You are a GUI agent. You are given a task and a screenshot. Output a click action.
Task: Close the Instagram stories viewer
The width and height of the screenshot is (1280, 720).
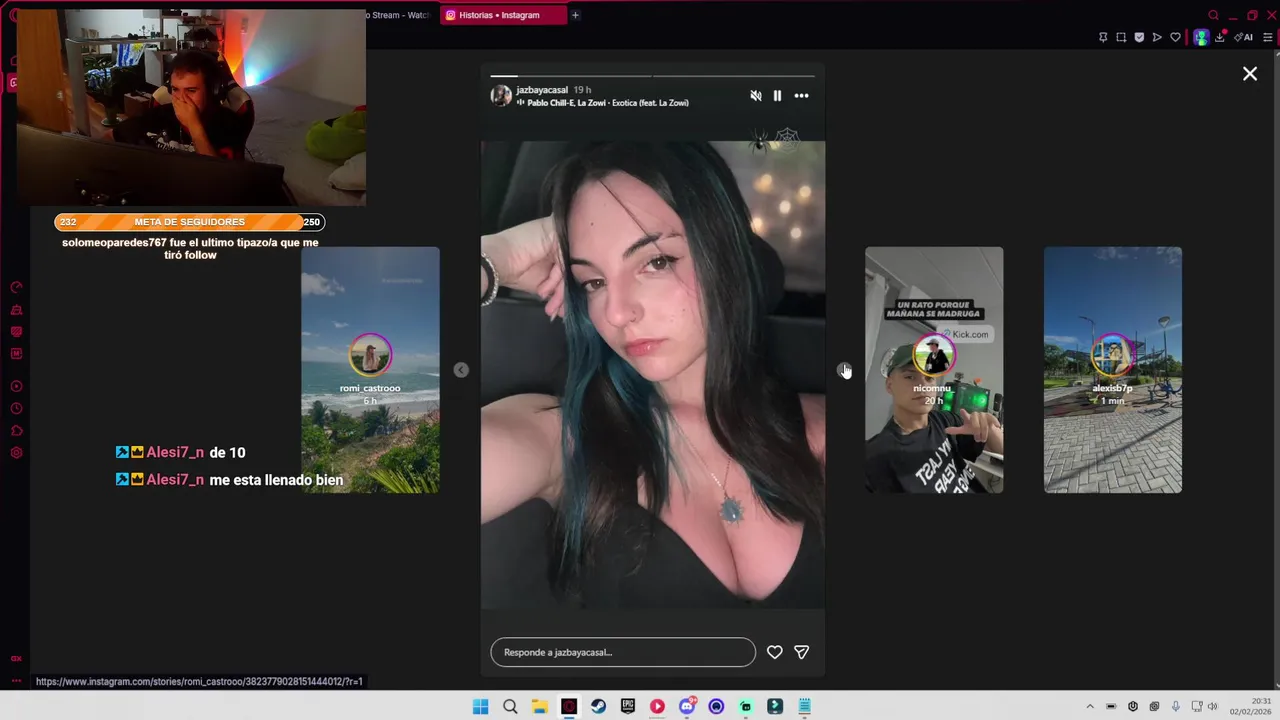click(x=1250, y=73)
